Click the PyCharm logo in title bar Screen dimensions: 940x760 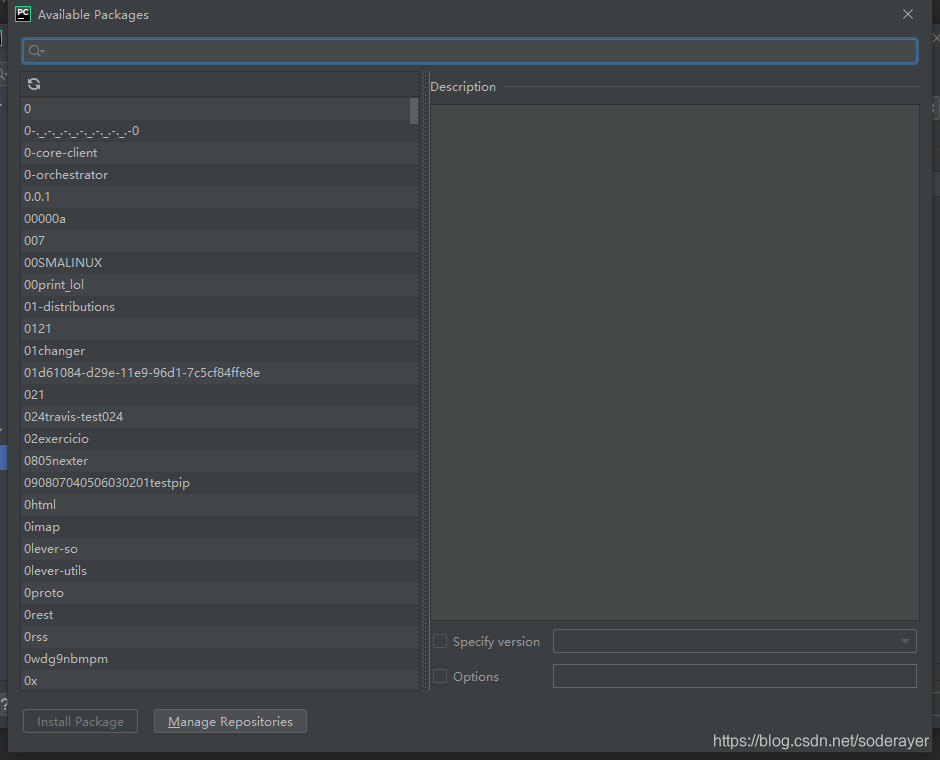coord(23,14)
